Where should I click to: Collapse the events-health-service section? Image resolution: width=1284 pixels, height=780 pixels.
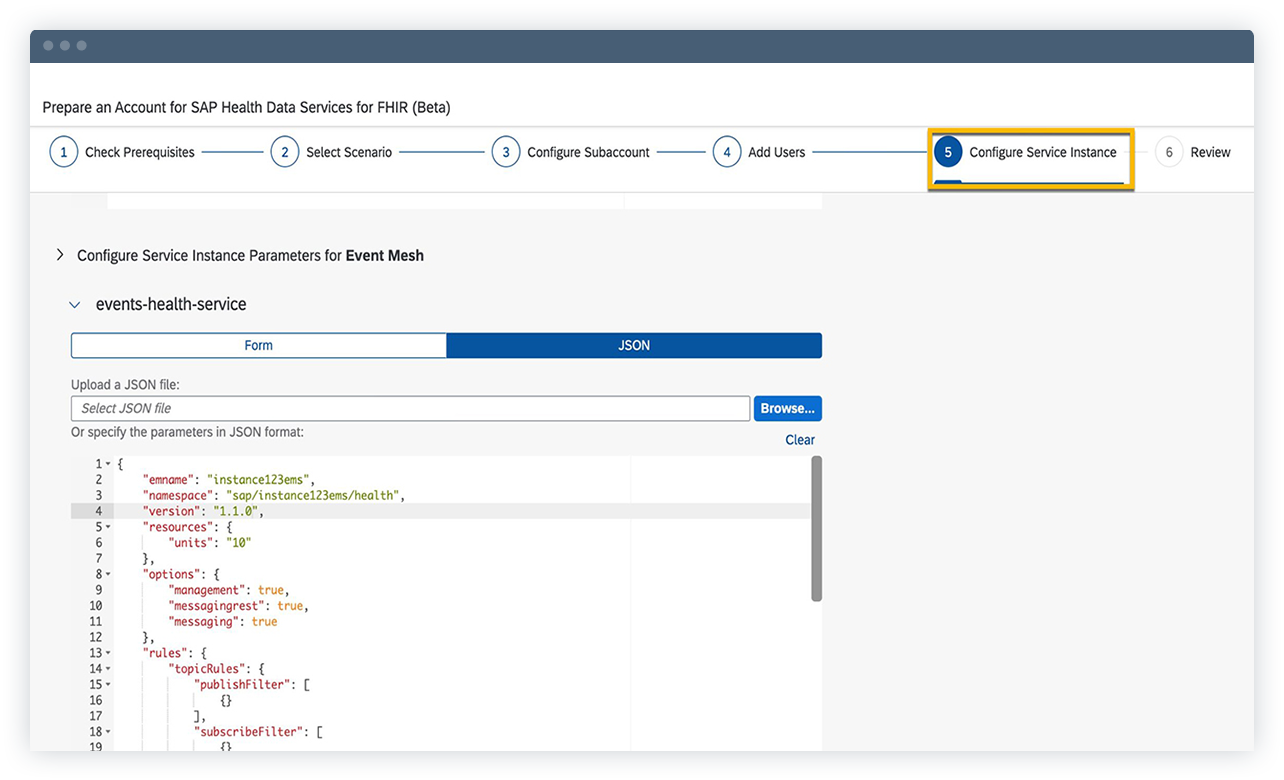[x=74, y=304]
